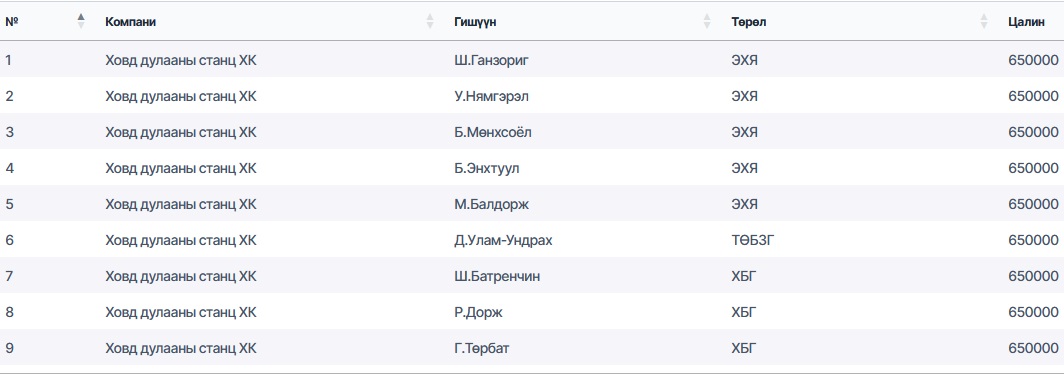Select company cell in row 6

[181, 240]
